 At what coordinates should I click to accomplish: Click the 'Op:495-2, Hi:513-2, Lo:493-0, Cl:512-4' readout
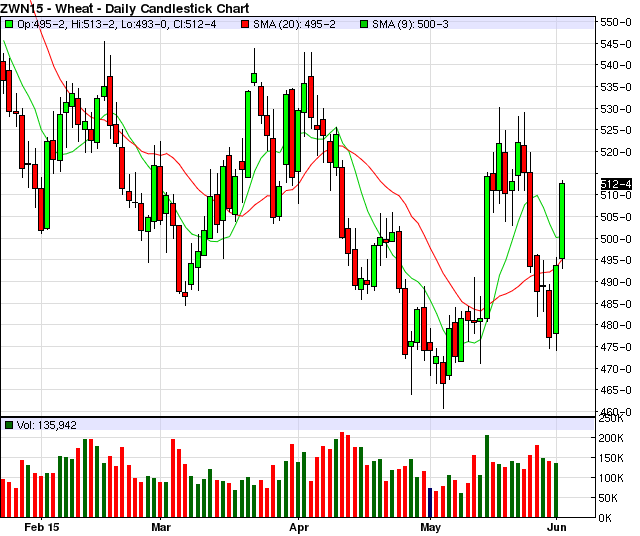click(116, 24)
